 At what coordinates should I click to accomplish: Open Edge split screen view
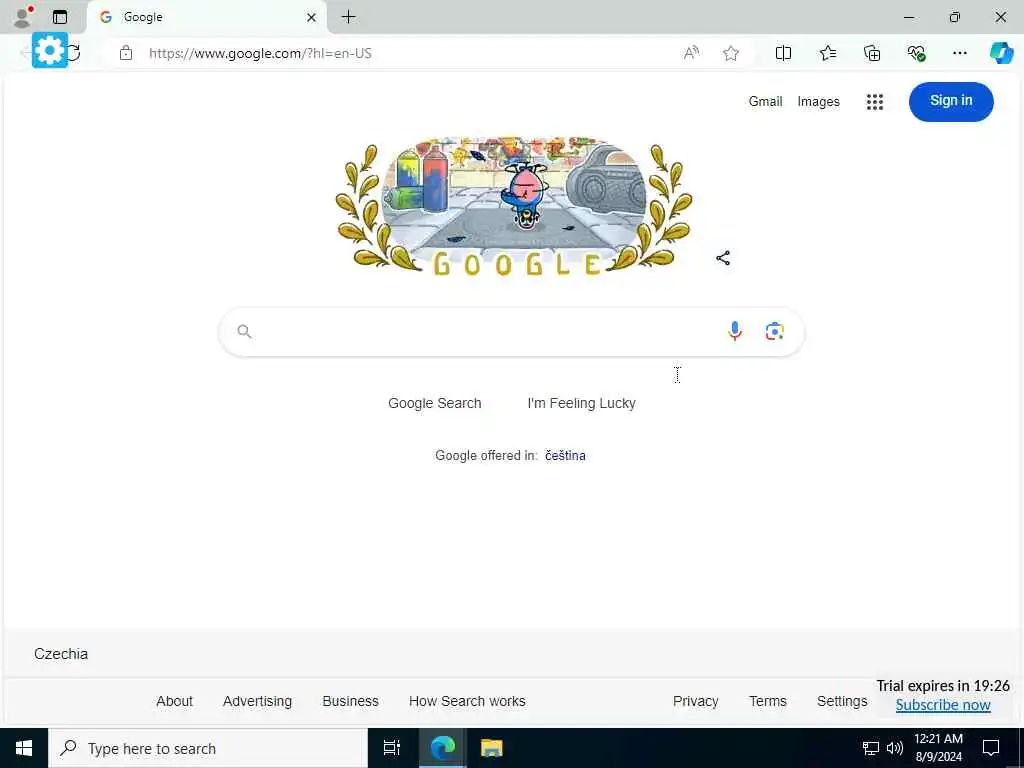pyautogui.click(x=783, y=54)
